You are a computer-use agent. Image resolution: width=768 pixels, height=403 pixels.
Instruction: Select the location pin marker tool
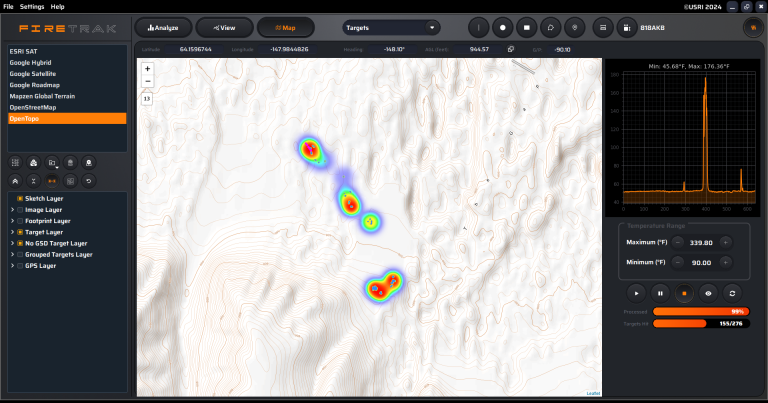(x=573, y=28)
